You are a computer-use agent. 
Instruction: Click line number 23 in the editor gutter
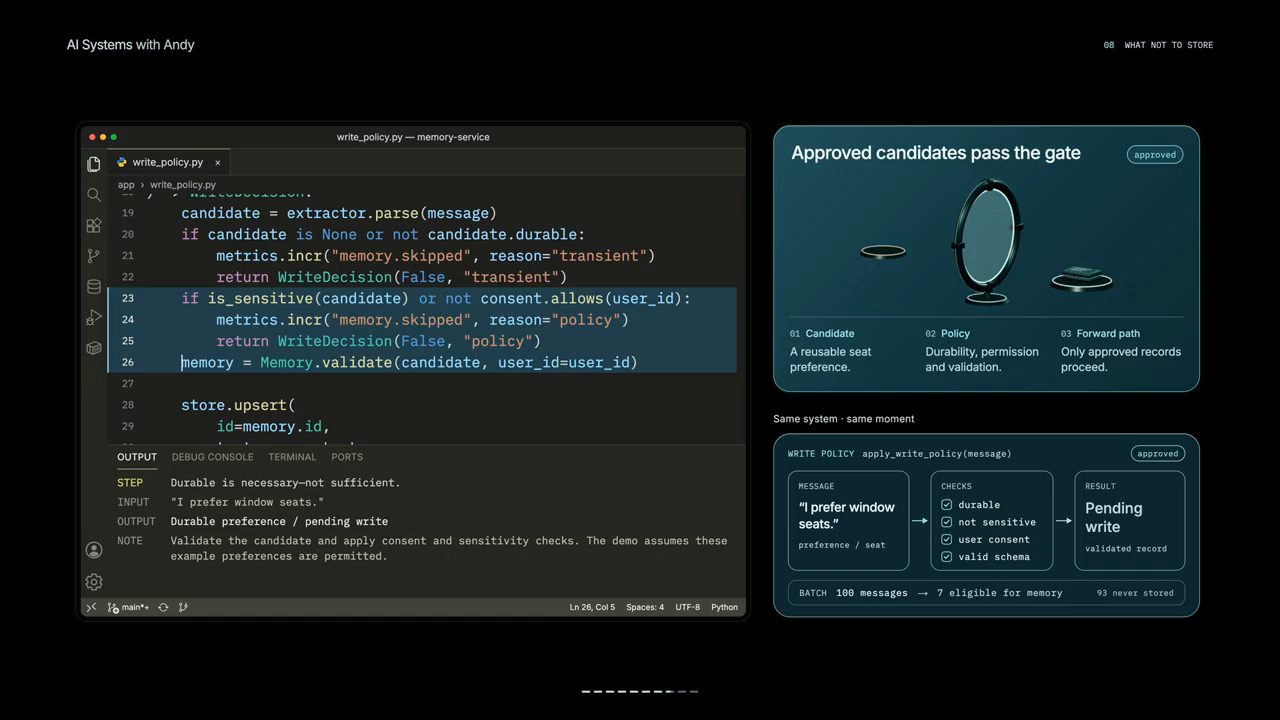point(127,298)
